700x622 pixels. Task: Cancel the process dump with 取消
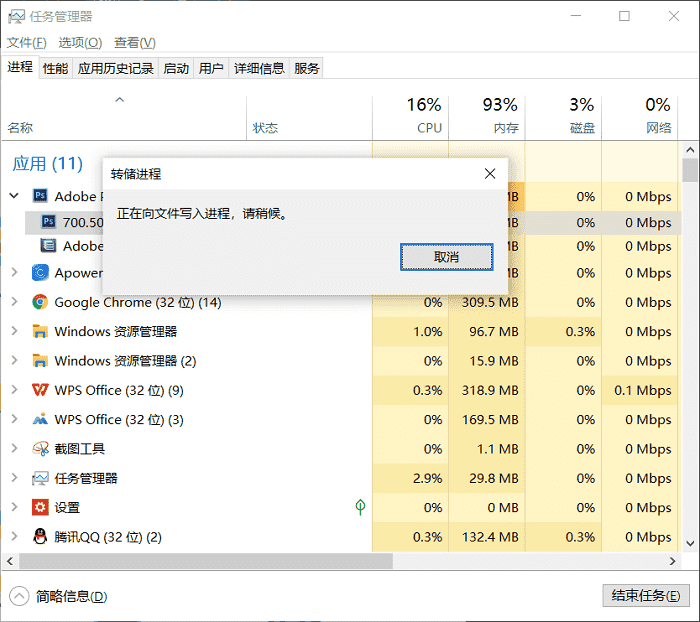tap(446, 257)
